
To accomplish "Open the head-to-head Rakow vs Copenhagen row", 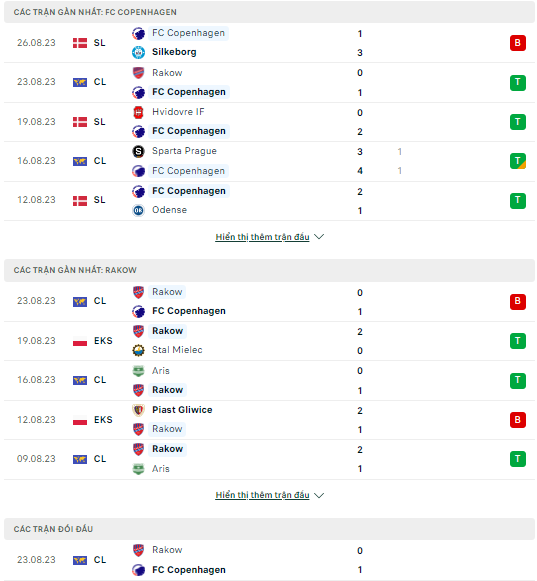I will (x=269, y=560).
